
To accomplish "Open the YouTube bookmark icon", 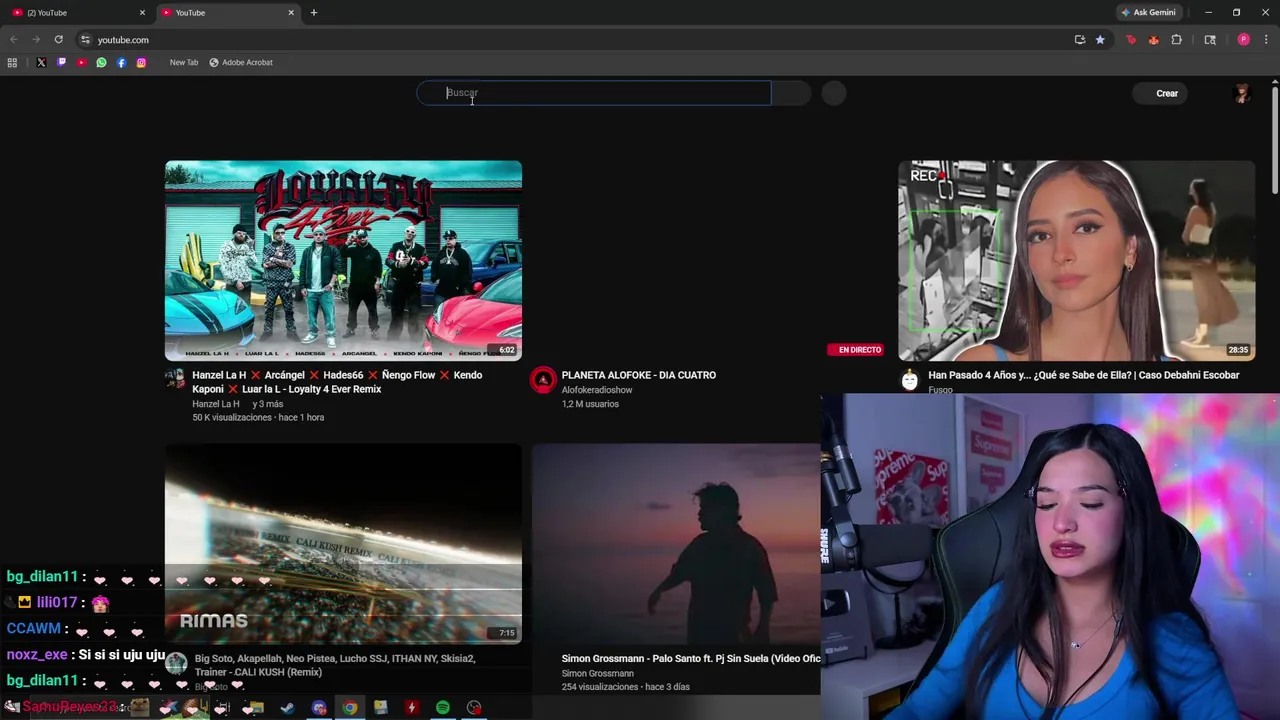I will click(x=81, y=62).
